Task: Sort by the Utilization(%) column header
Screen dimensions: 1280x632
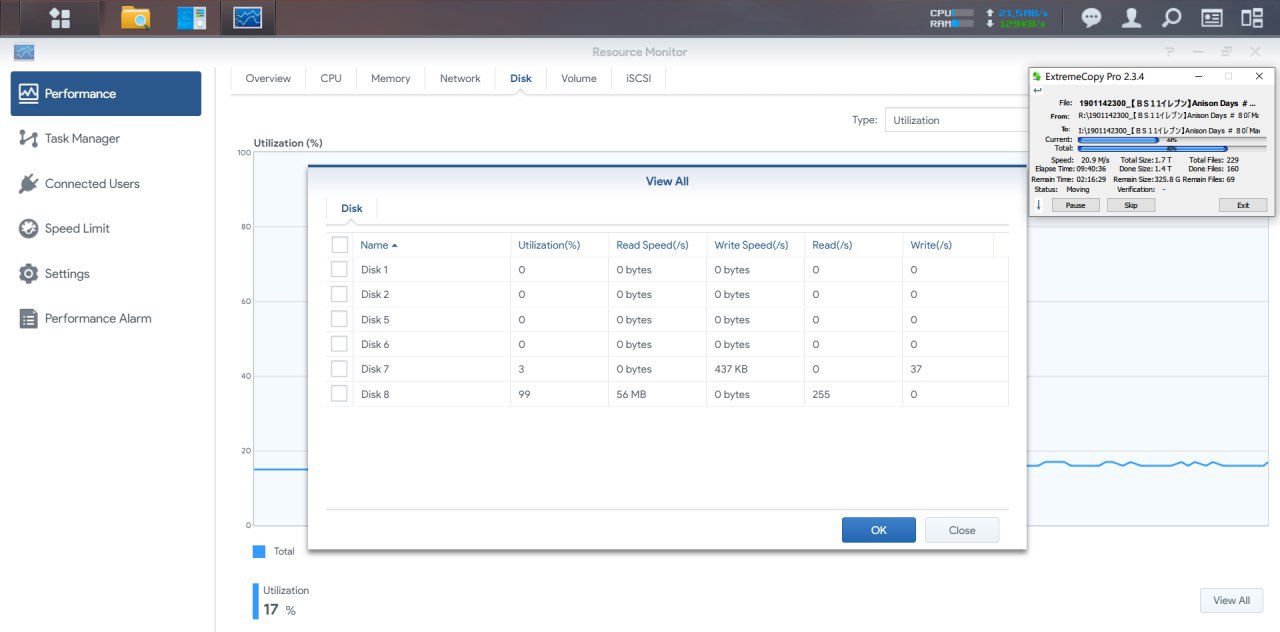Action: tap(549, 245)
